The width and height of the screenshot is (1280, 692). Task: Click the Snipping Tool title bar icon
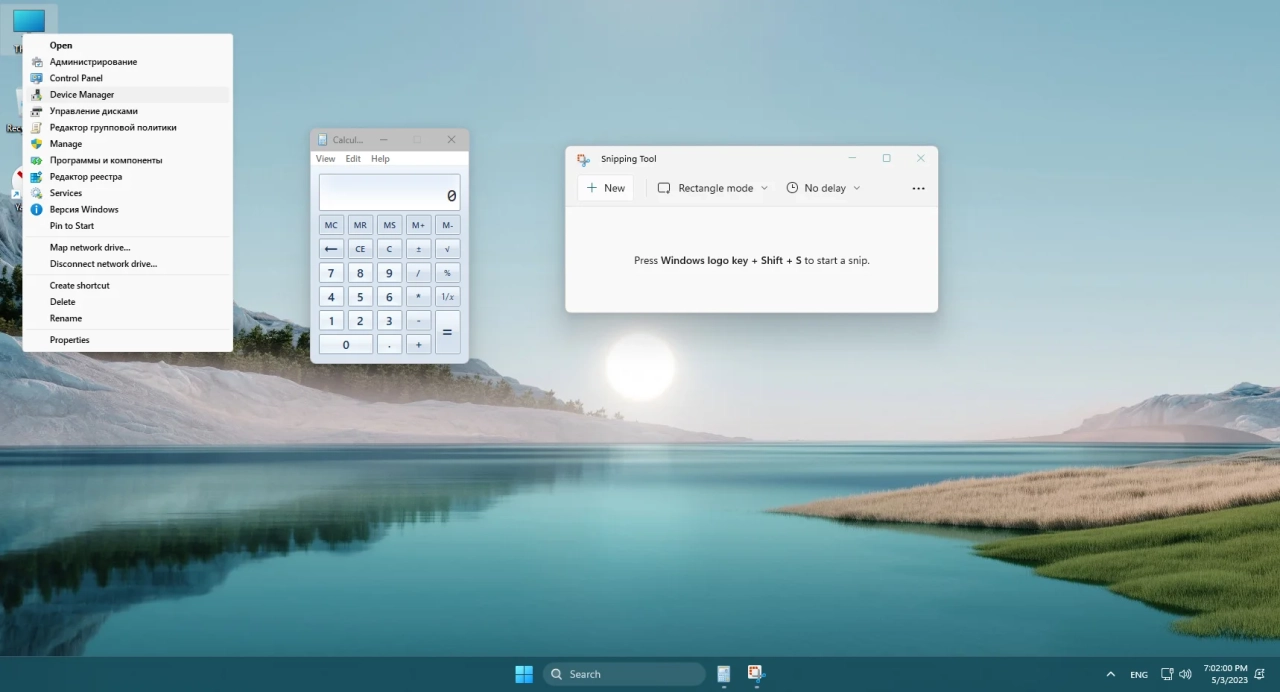coord(583,159)
